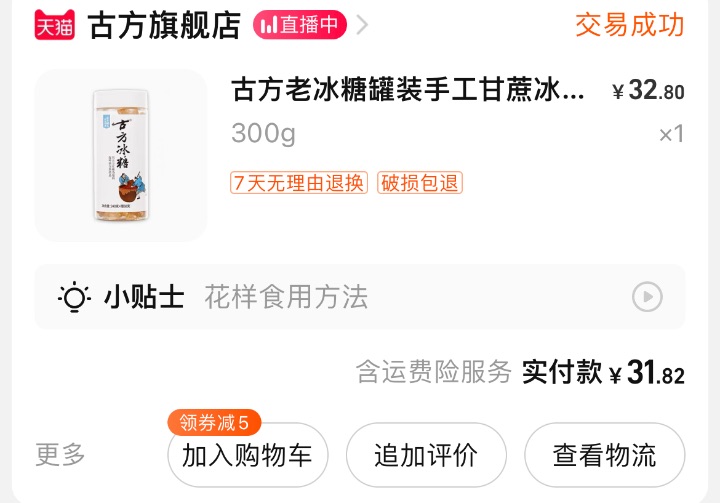Tap the 7天无理由退换 tag

[299, 183]
